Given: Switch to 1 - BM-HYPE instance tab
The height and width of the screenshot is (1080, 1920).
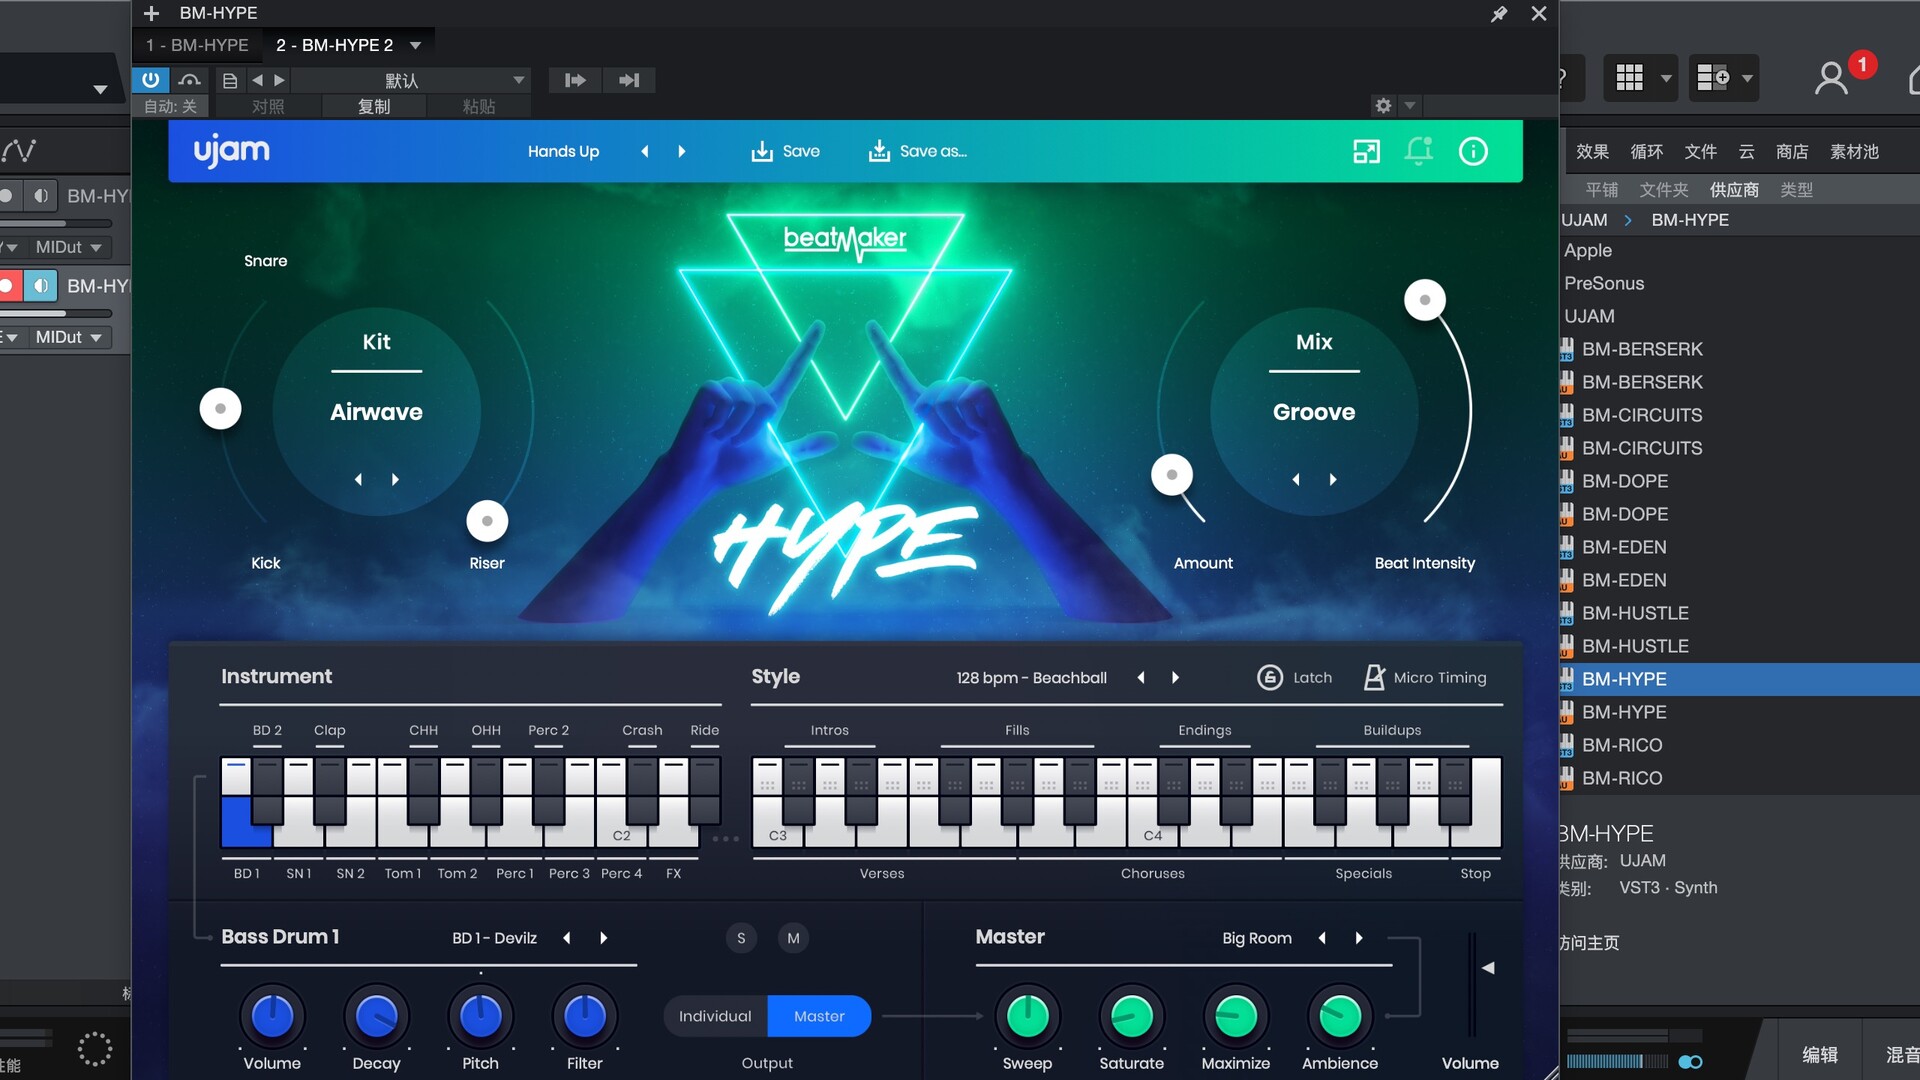Looking at the screenshot, I should pyautogui.click(x=197, y=45).
